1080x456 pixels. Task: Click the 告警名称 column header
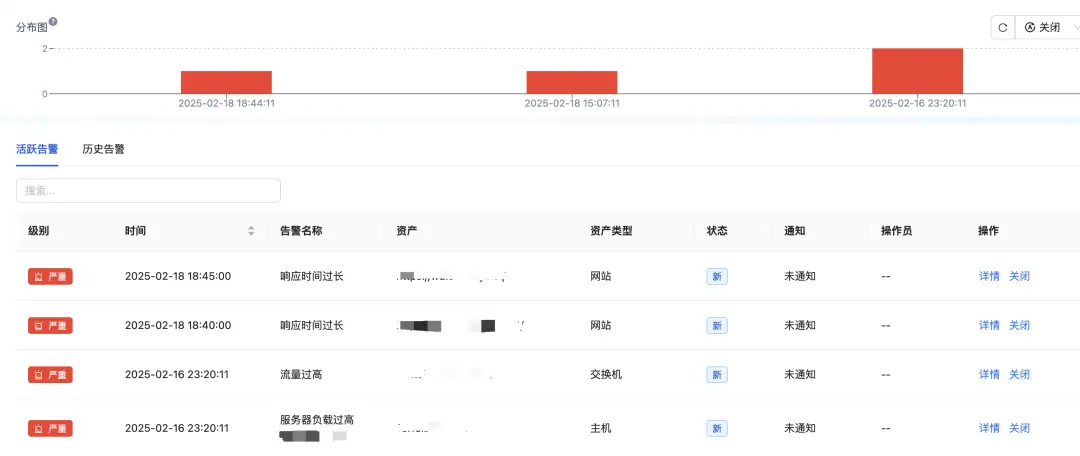coord(301,231)
